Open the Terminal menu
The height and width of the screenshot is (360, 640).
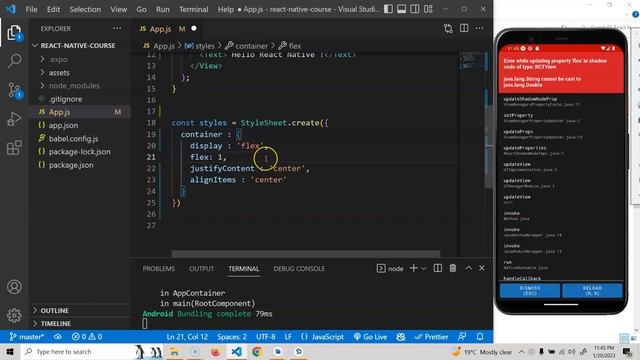coord(193,9)
